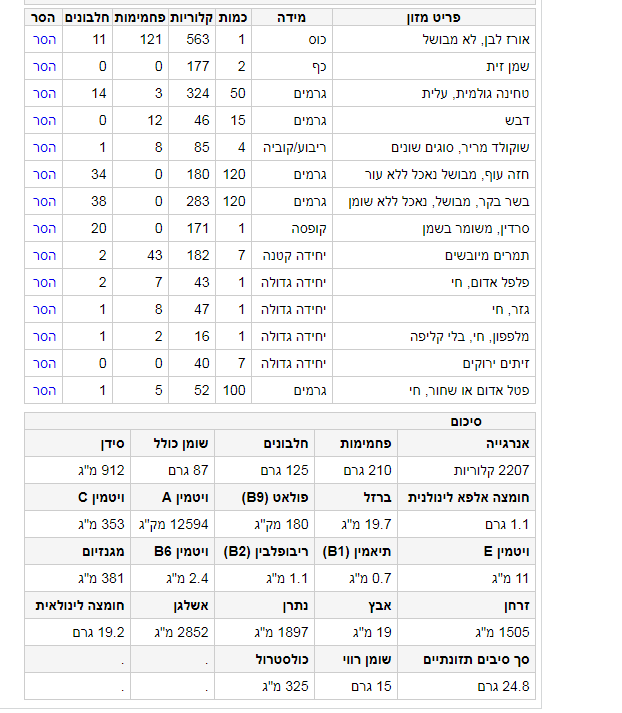Click the תיאמין (B1) label
622x713 pixels.
[x=357, y=552]
